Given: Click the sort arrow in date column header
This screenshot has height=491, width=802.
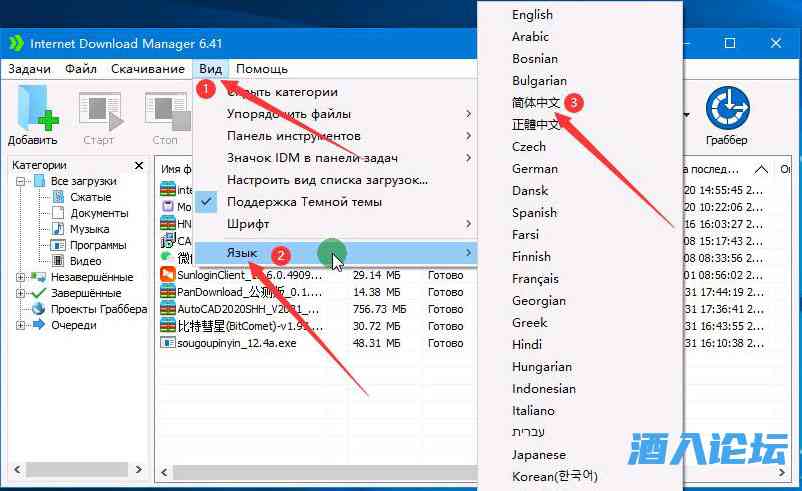Looking at the screenshot, I should pyautogui.click(x=761, y=169).
